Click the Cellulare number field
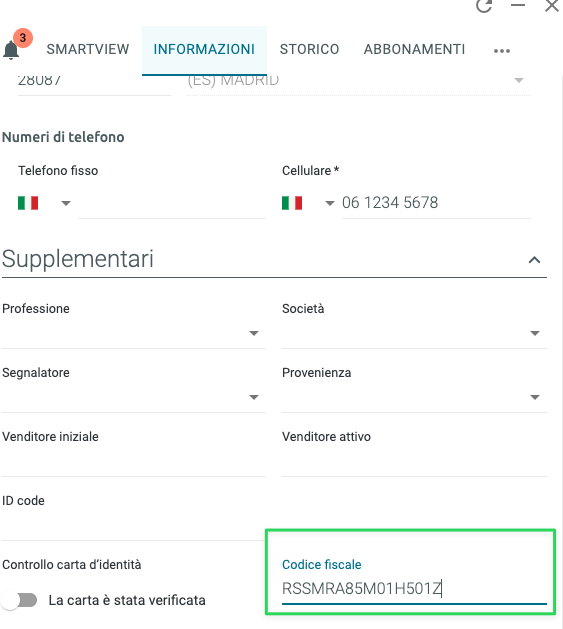Image resolution: width=563 pixels, height=629 pixels. point(436,203)
